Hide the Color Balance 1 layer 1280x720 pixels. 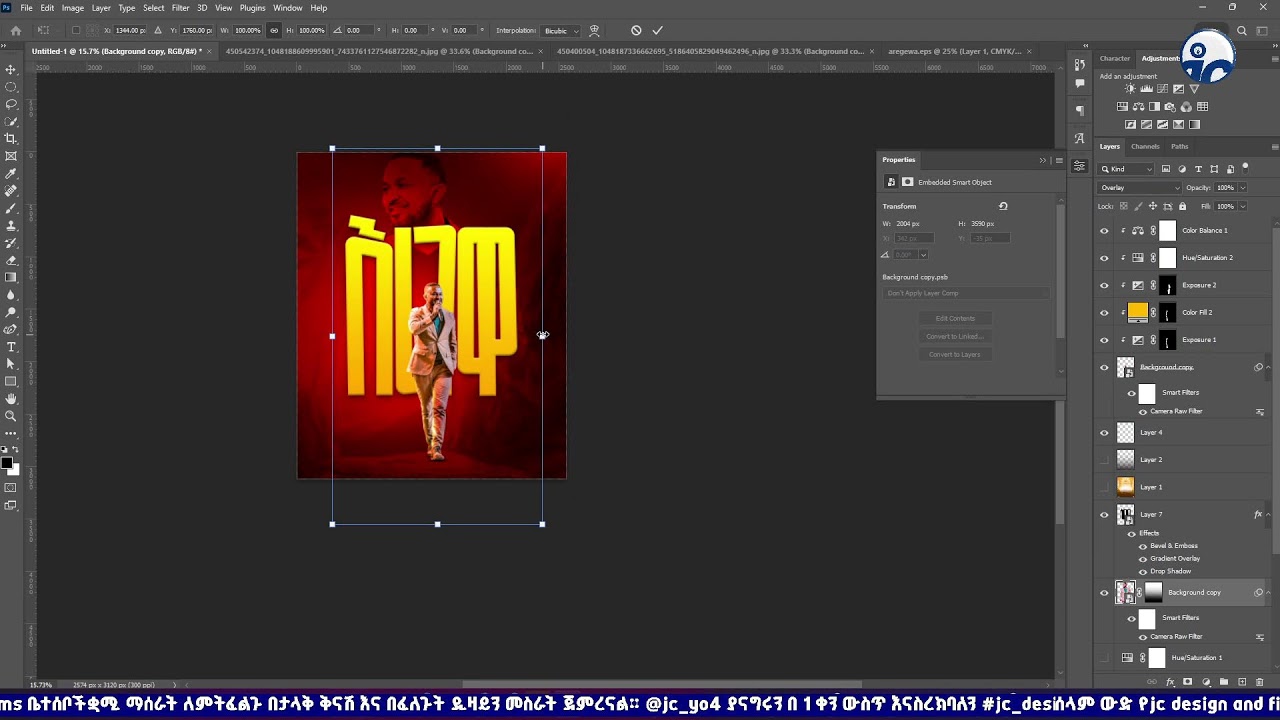coord(1104,231)
